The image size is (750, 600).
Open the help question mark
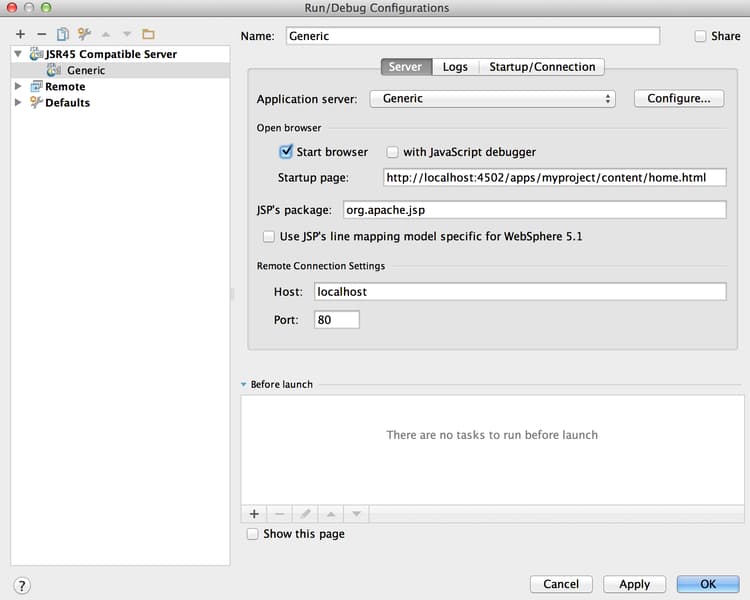(22, 585)
